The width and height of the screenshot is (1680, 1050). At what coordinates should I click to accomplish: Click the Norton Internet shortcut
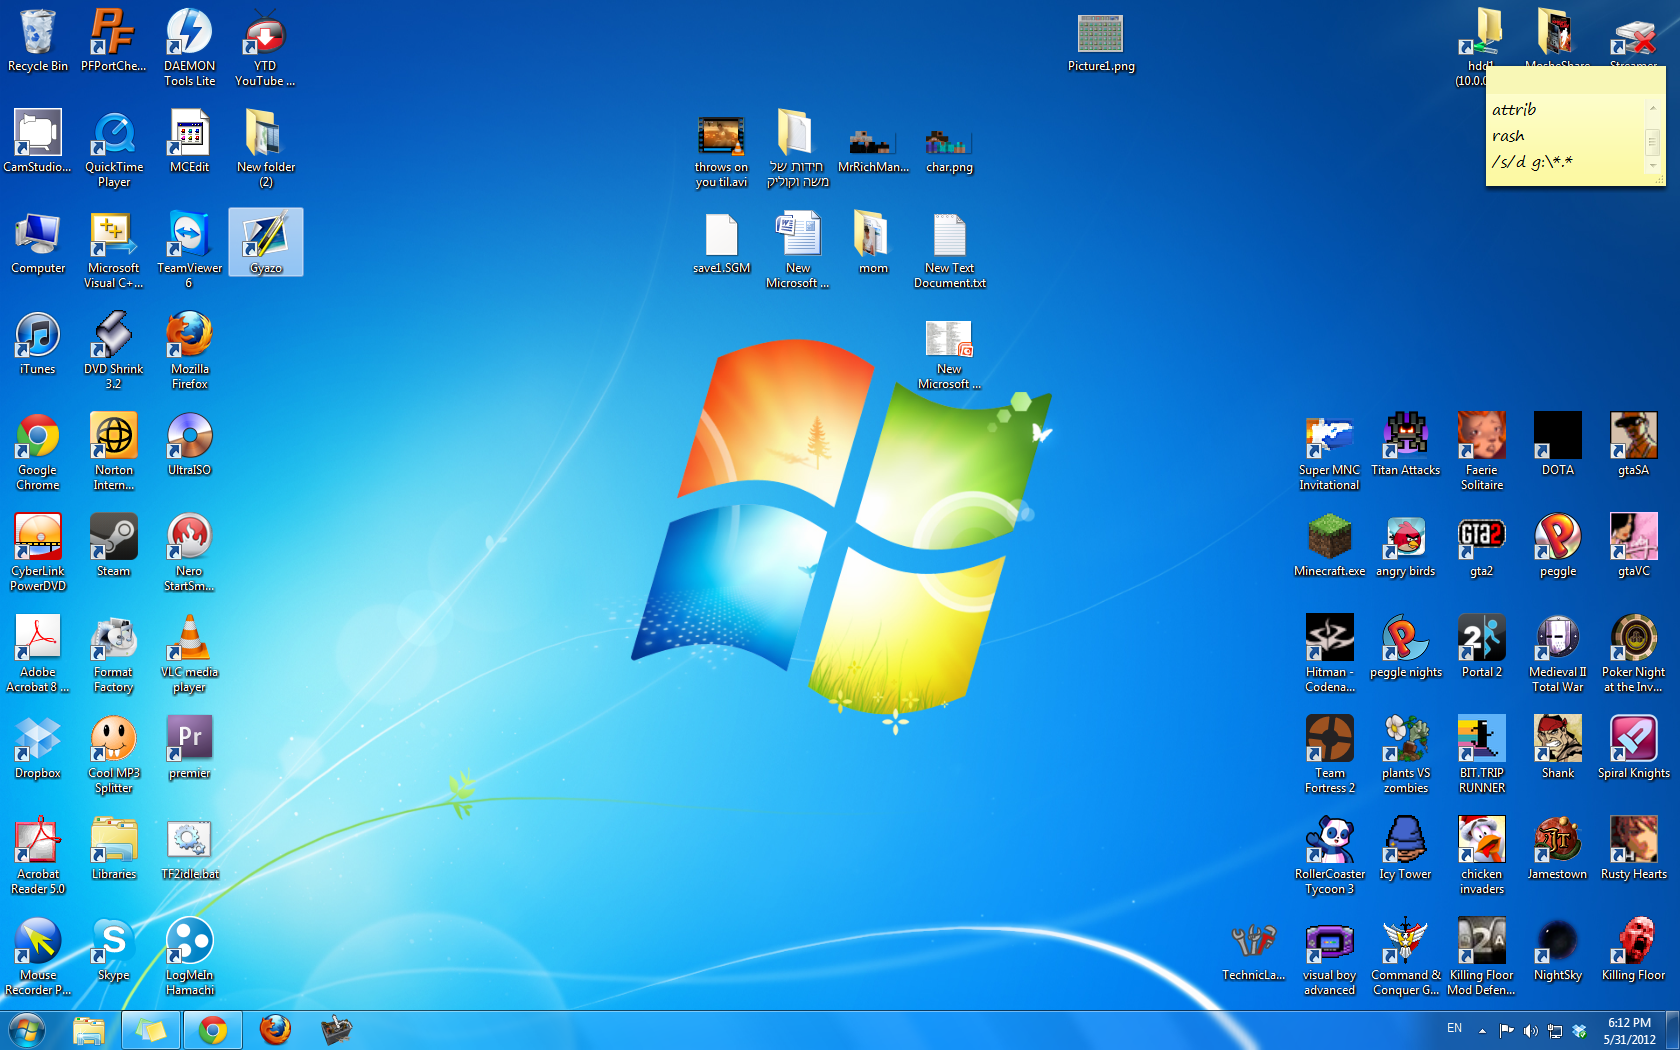[x=114, y=452]
